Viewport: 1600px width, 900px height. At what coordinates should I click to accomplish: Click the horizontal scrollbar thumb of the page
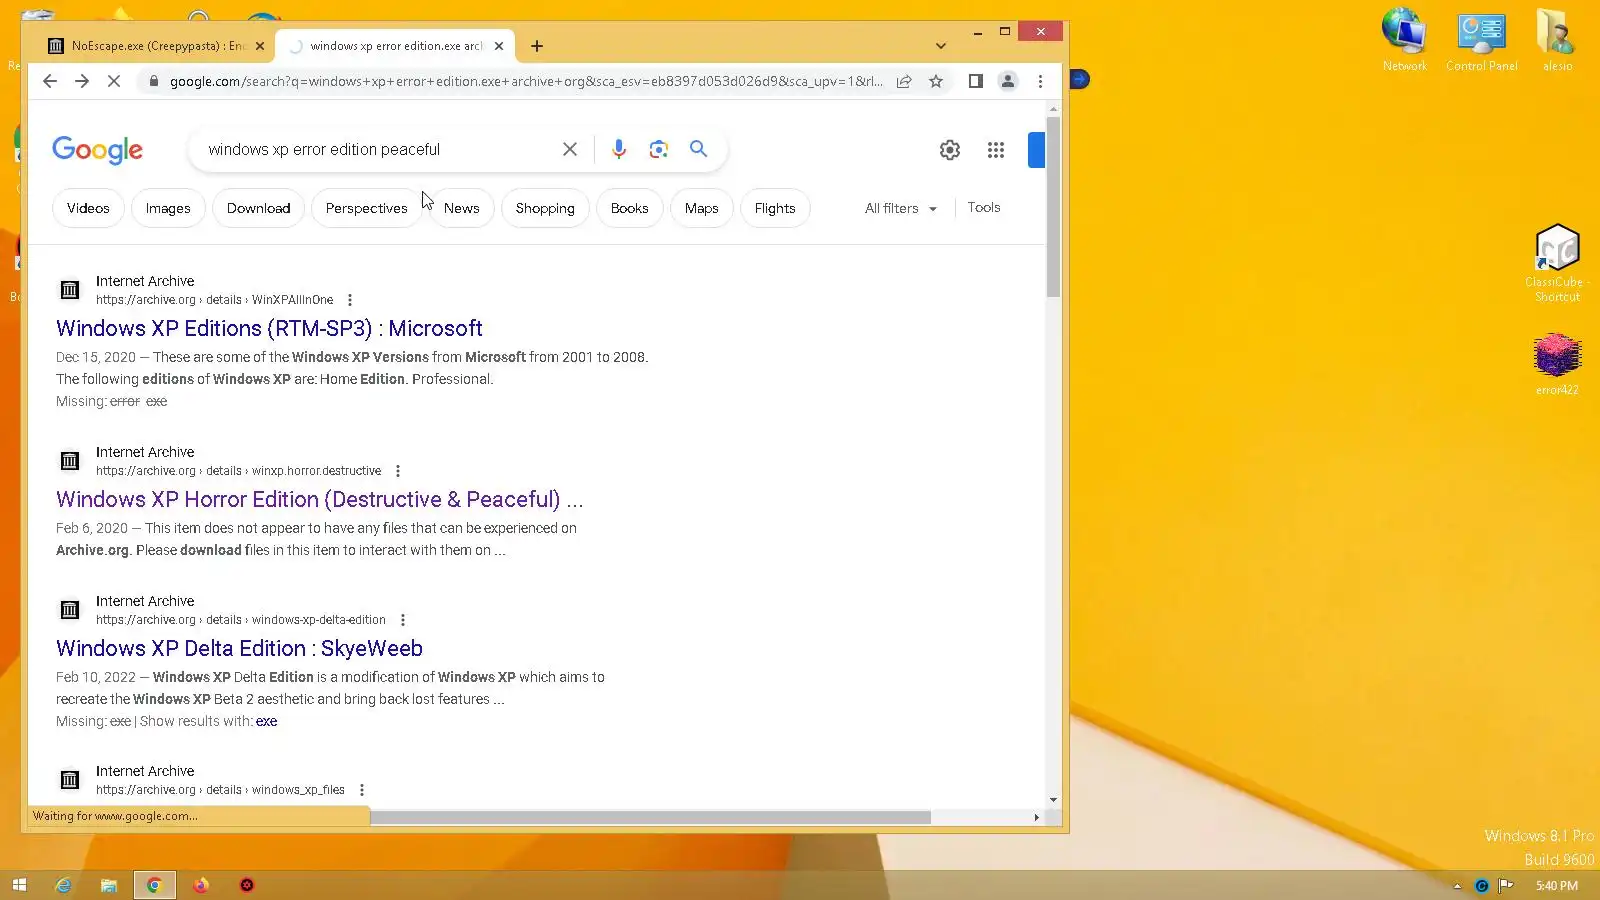(650, 817)
